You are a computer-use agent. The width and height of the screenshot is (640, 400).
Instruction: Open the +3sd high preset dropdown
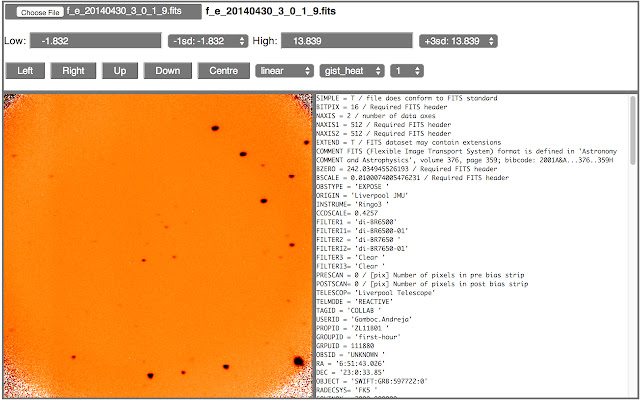[458, 41]
